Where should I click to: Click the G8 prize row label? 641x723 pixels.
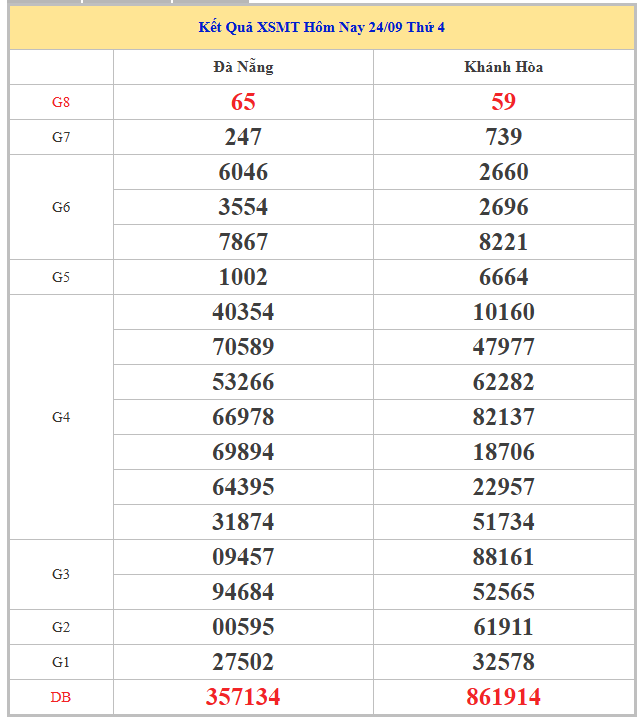(61, 102)
